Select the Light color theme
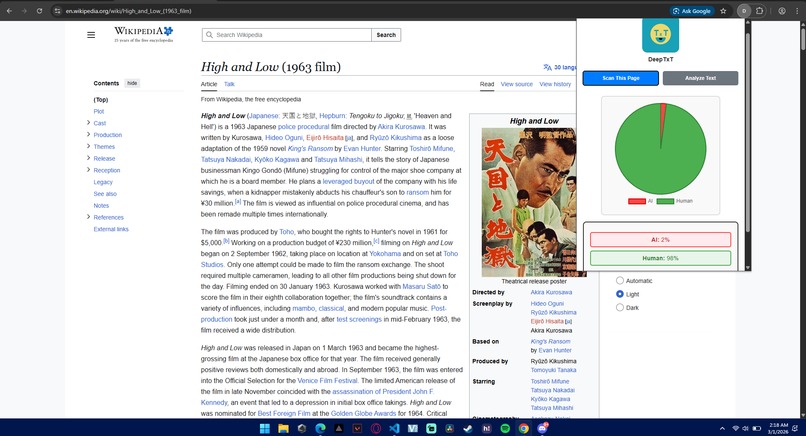 tap(620, 294)
